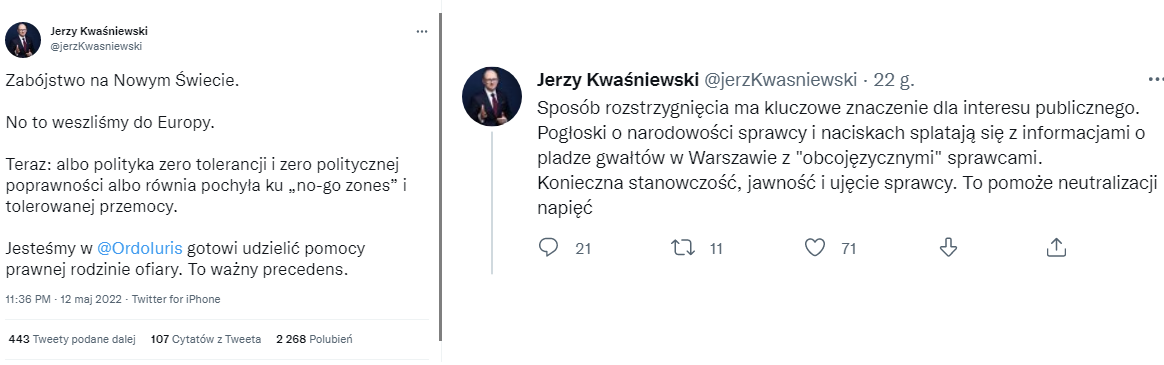The height and width of the screenshot is (365, 1164).
Task: Click the share icon under the right tweet
Action: pos(1056,247)
